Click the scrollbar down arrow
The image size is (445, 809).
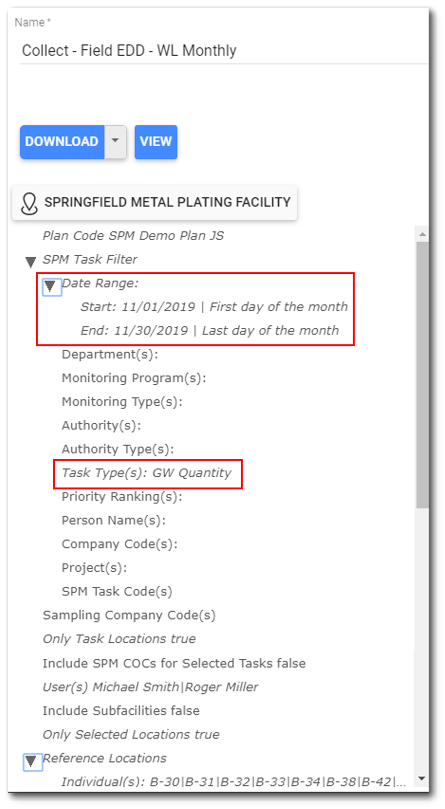tap(422, 778)
